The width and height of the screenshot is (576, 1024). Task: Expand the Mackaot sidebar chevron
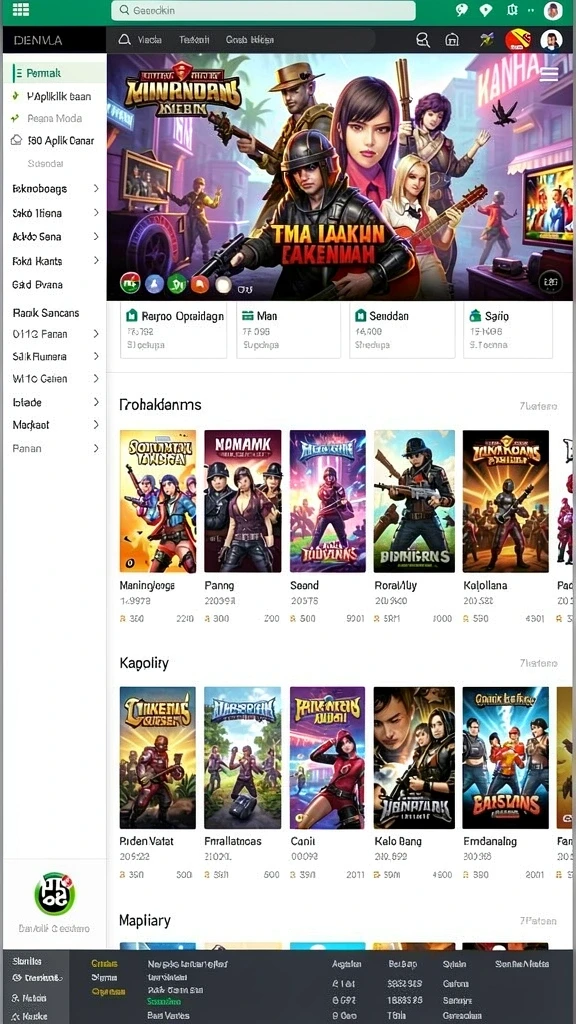96,424
